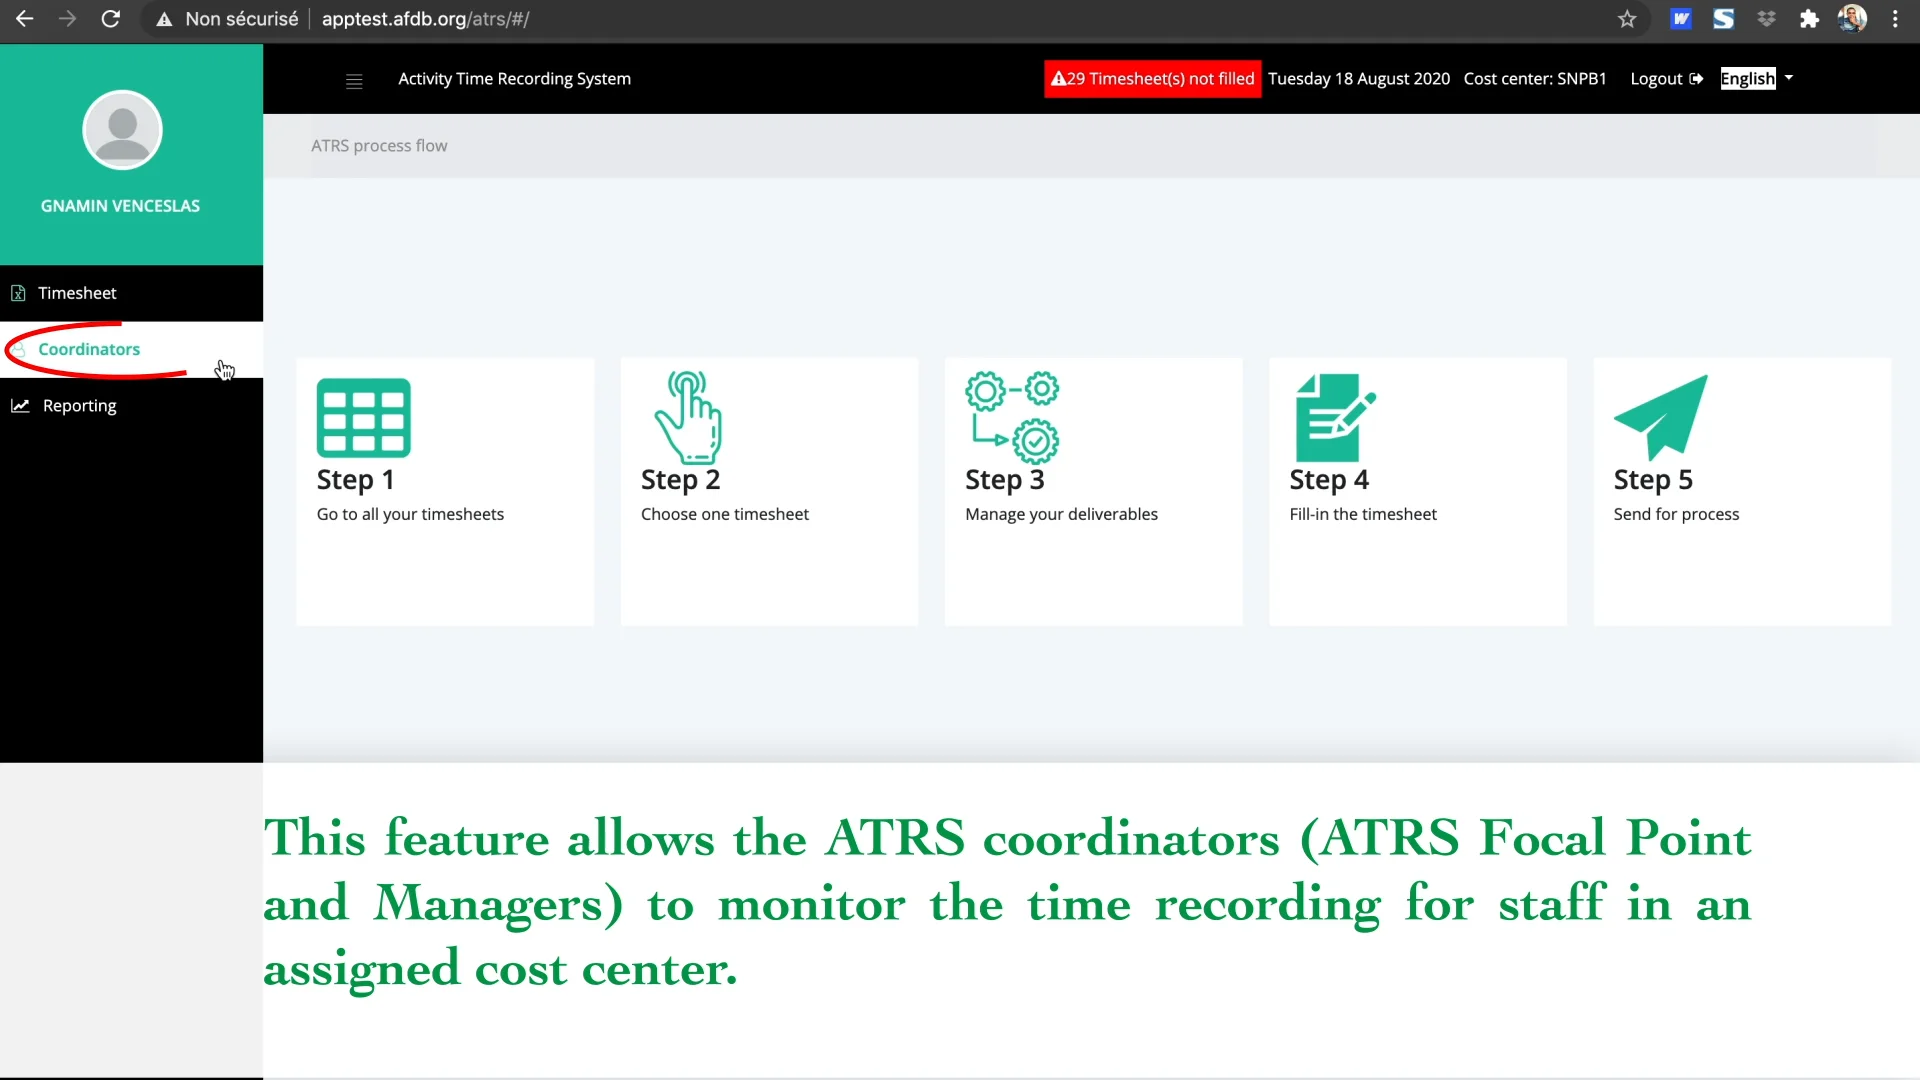The height and width of the screenshot is (1080, 1920).
Task: Click the 'Manage your deliverables' text
Action: coord(1061,514)
